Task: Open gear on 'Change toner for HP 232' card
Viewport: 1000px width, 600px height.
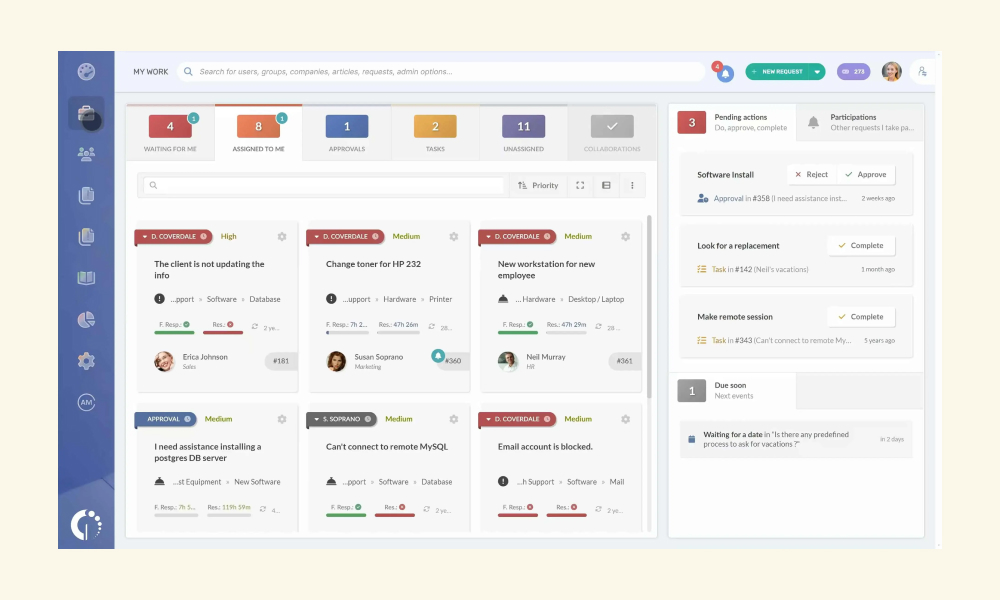Action: coord(453,237)
